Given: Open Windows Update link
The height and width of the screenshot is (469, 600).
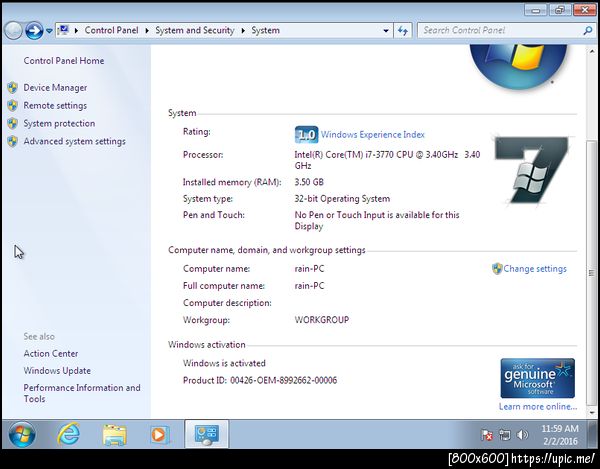Looking at the screenshot, I should click(x=57, y=371).
